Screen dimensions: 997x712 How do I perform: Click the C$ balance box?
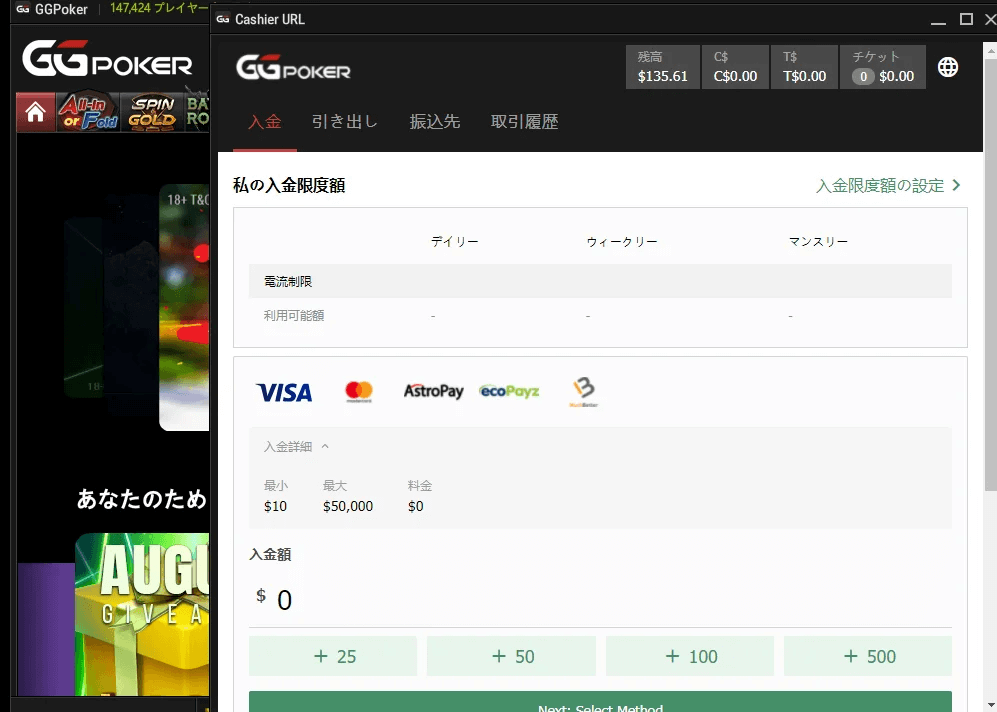click(x=735, y=67)
